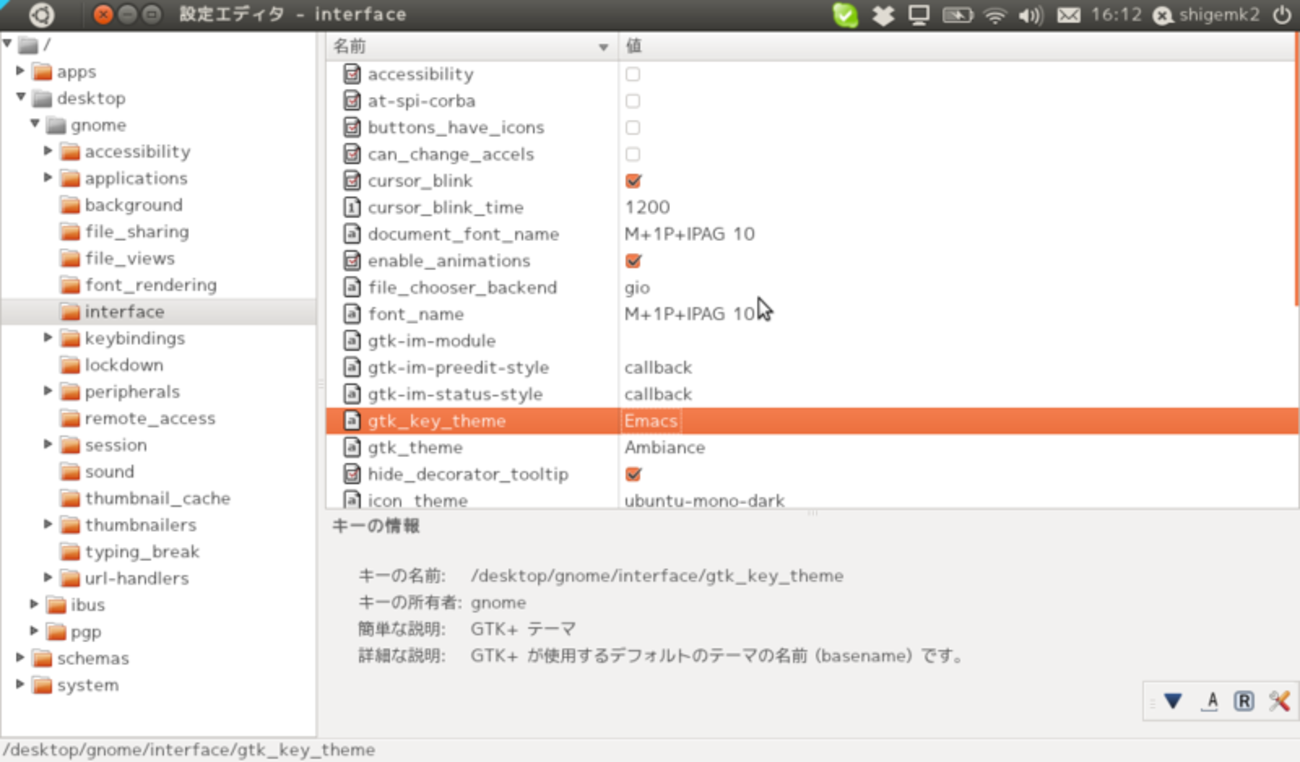
Task: Collapse the desktop folder
Action: (21, 98)
